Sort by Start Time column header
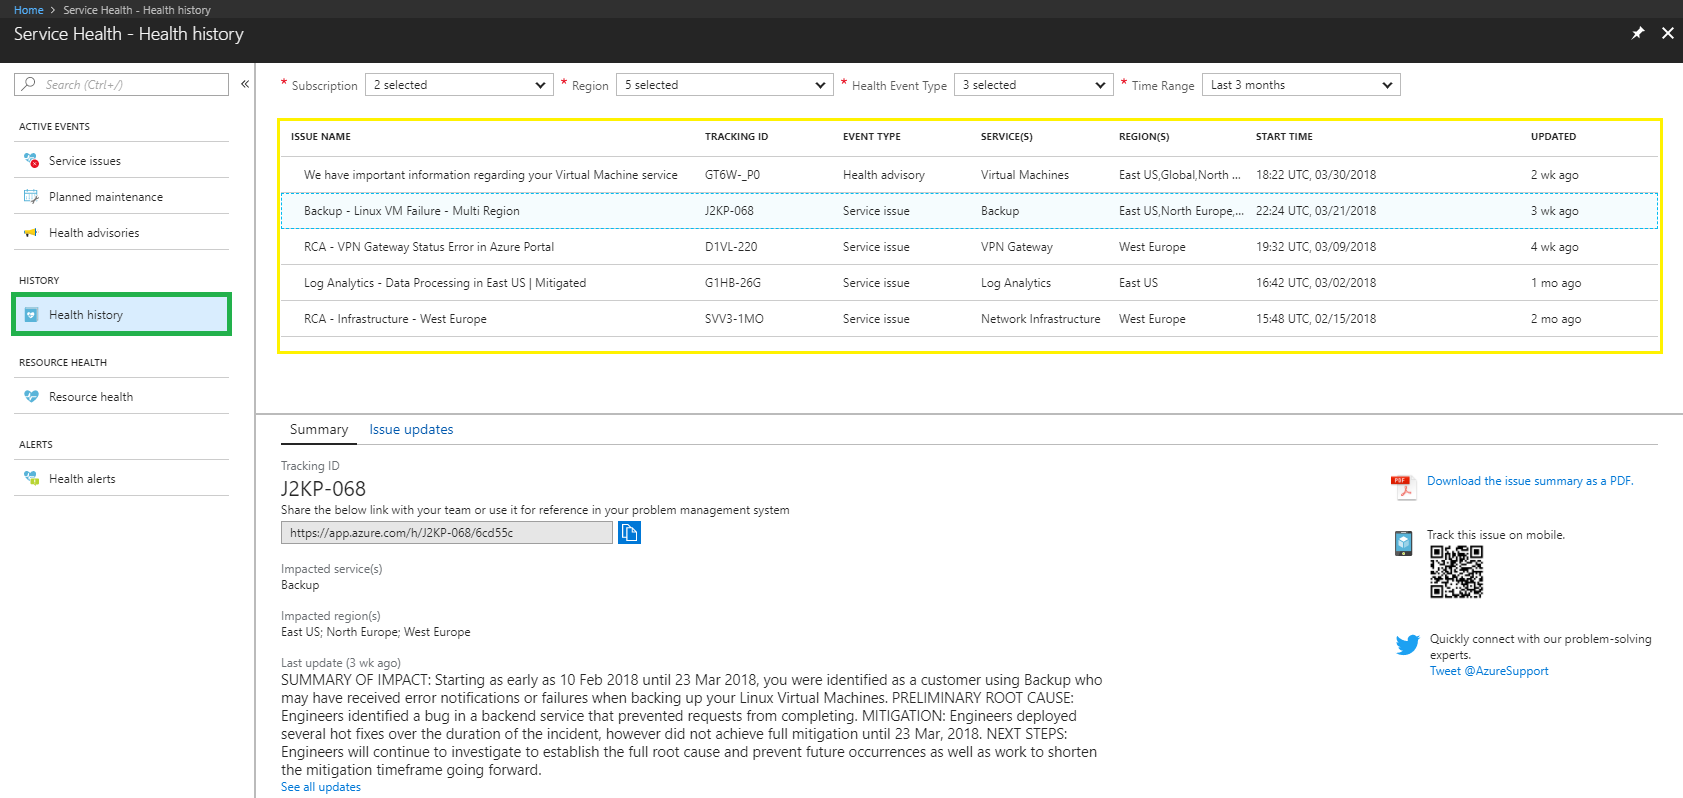The height and width of the screenshot is (798, 1683). (x=1285, y=137)
